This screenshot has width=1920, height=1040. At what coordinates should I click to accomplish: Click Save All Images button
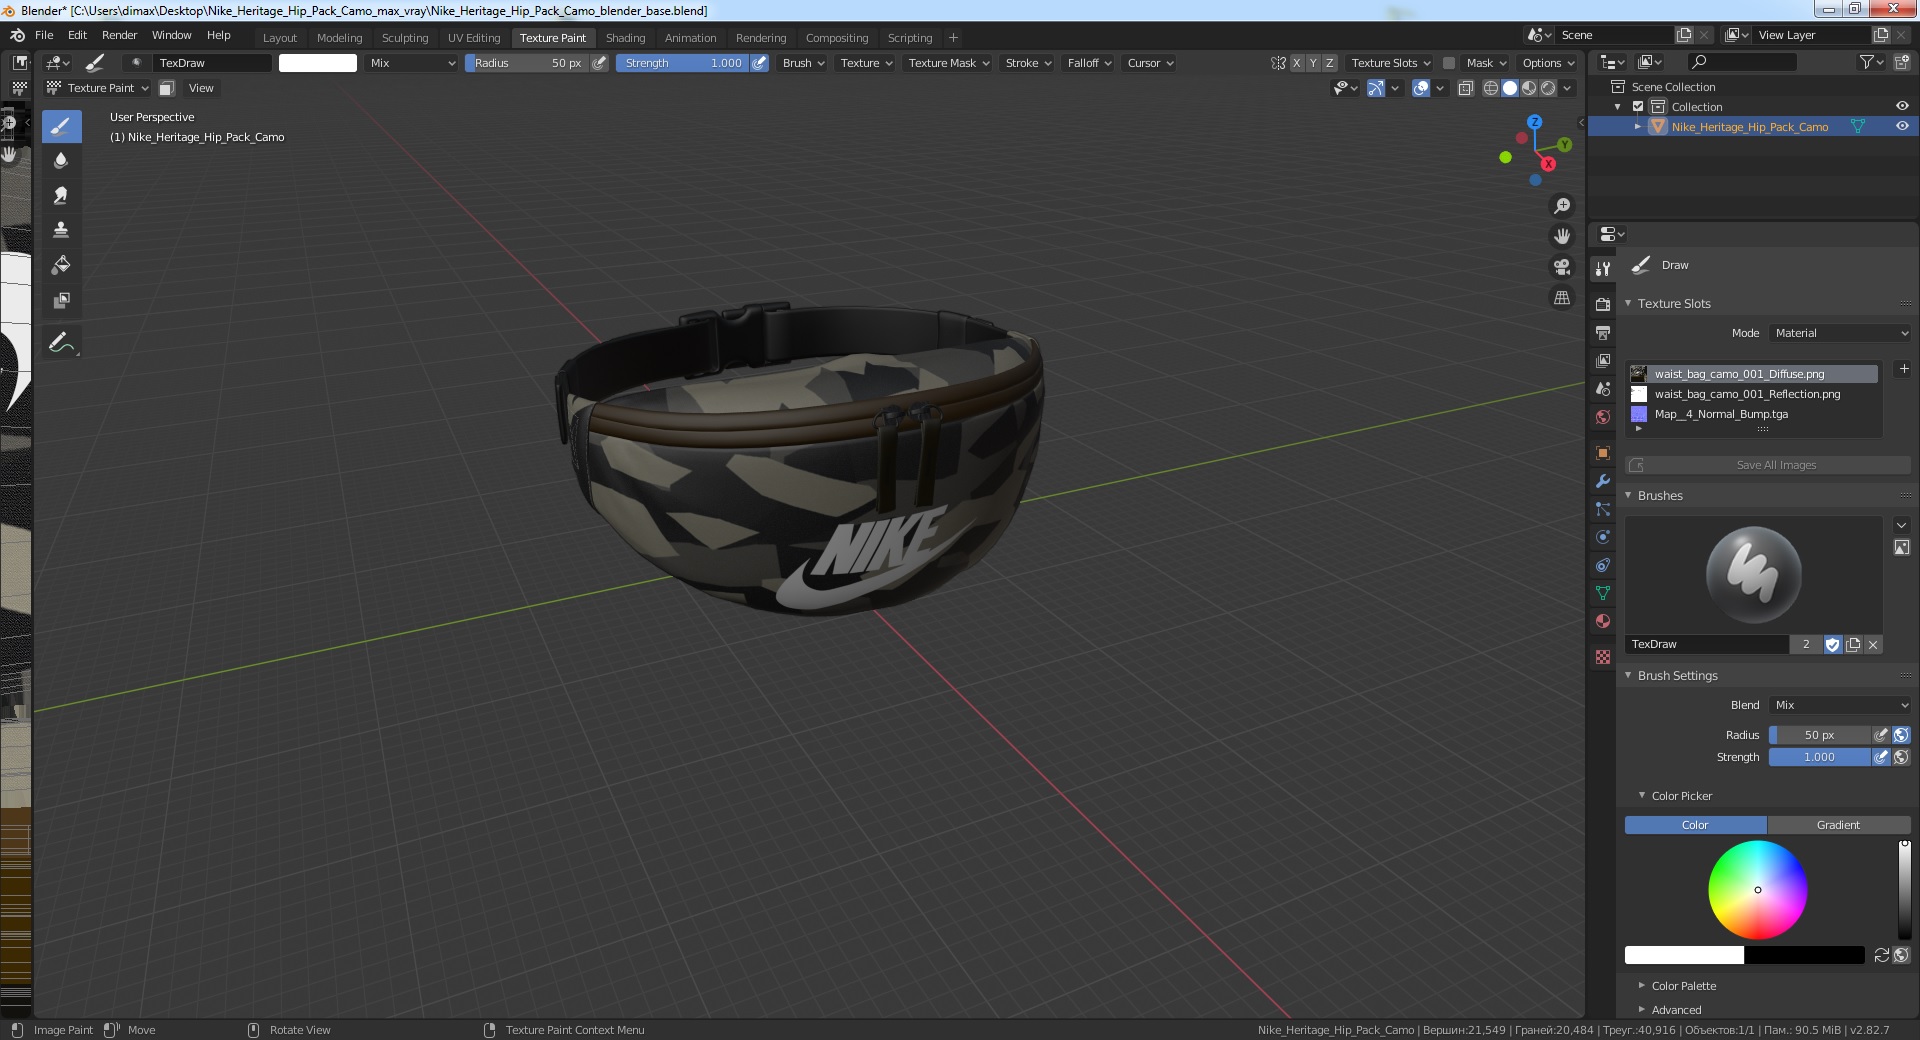click(x=1768, y=465)
